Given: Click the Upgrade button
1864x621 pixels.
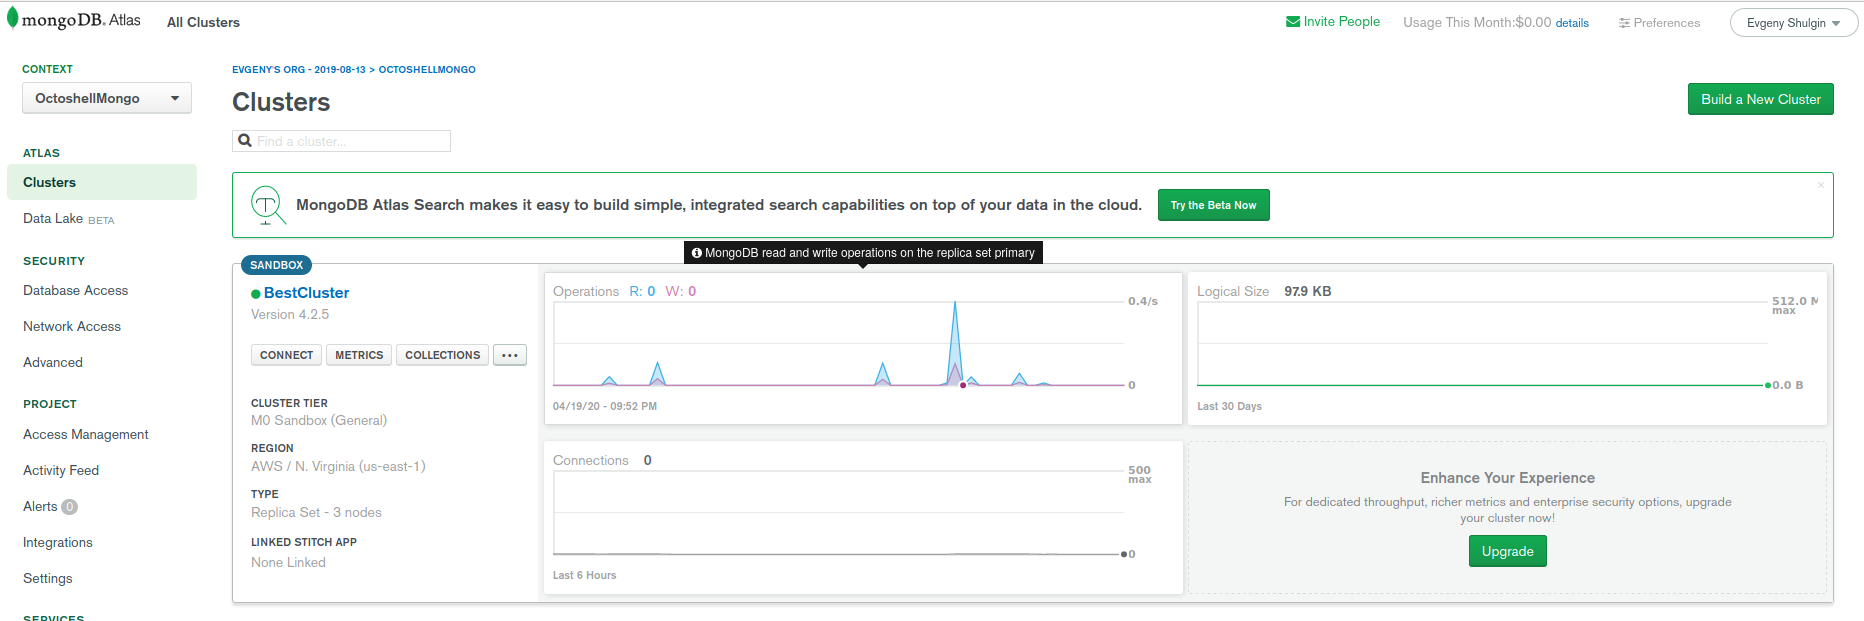Looking at the screenshot, I should tap(1508, 551).
